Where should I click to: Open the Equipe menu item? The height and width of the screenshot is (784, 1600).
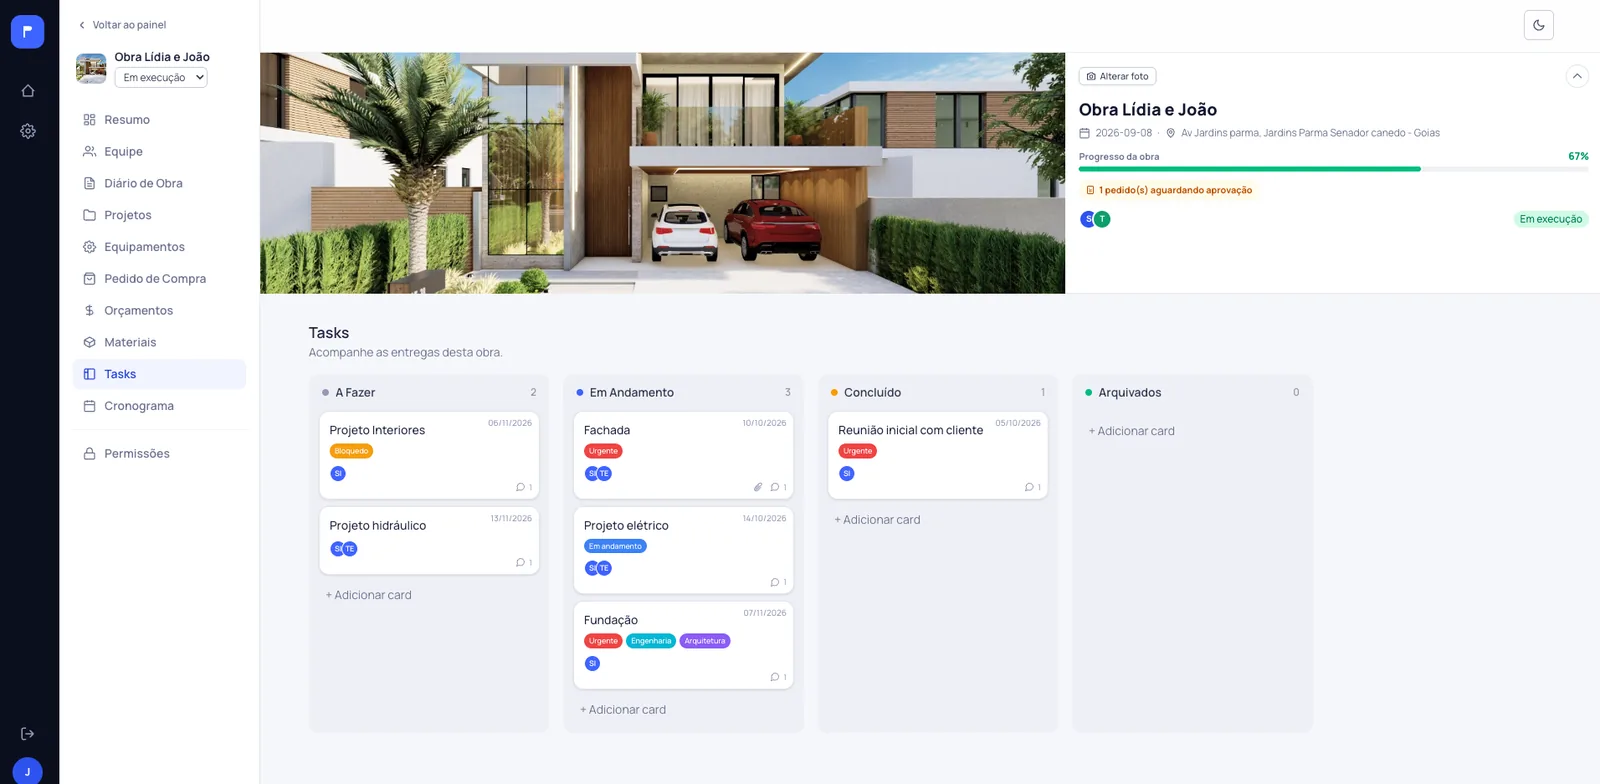(159, 152)
